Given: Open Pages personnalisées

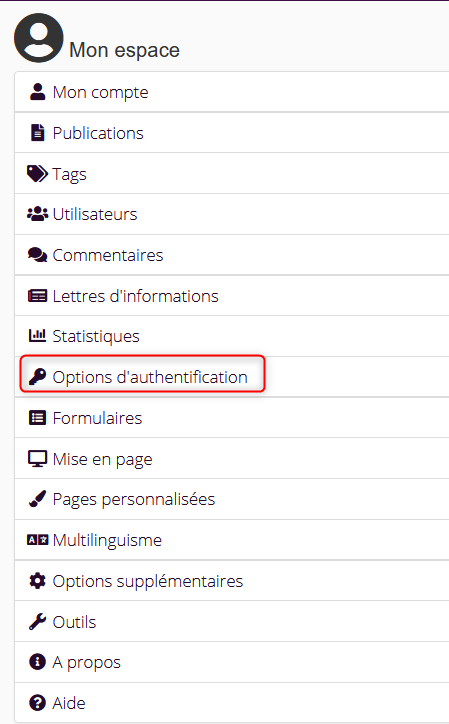Looking at the screenshot, I should 232,499.
